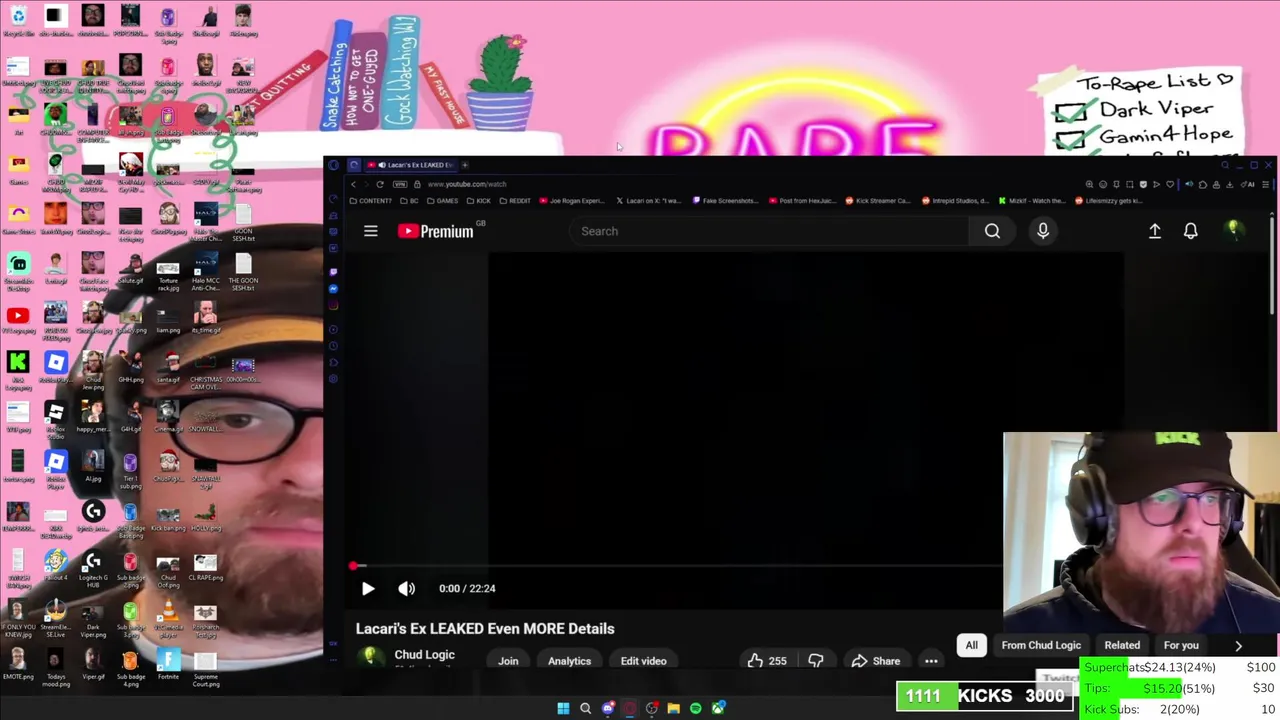Like the video with thumbs up
This screenshot has height=720, width=1280.
tap(766, 661)
